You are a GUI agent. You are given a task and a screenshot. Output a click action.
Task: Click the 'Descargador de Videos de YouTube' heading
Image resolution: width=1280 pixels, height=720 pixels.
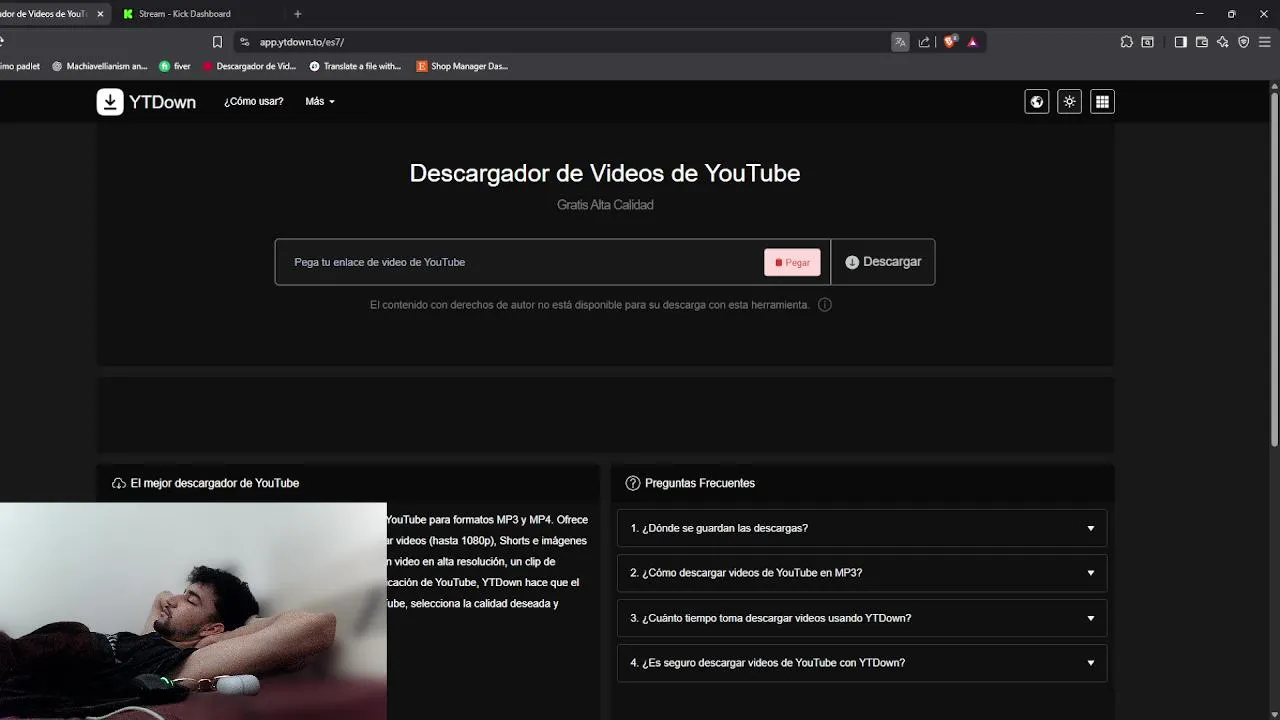(x=605, y=173)
